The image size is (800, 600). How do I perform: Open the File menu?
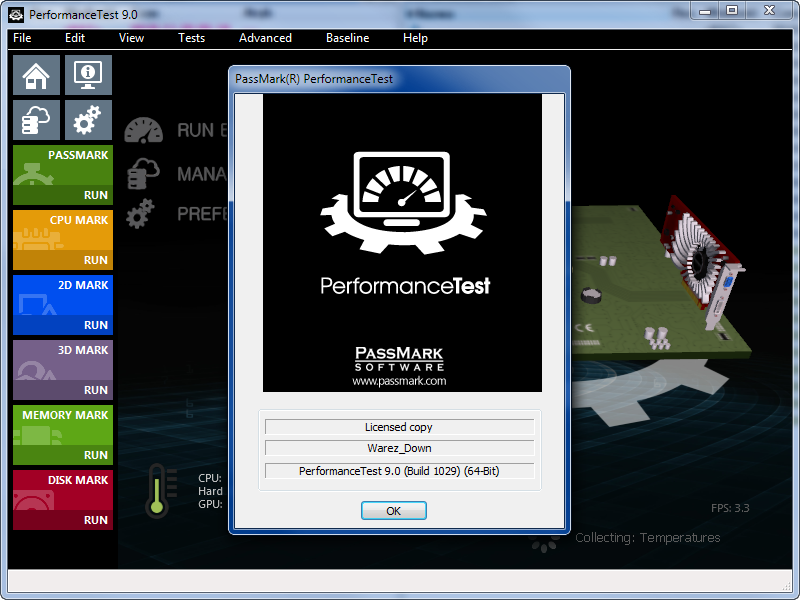click(x=22, y=38)
